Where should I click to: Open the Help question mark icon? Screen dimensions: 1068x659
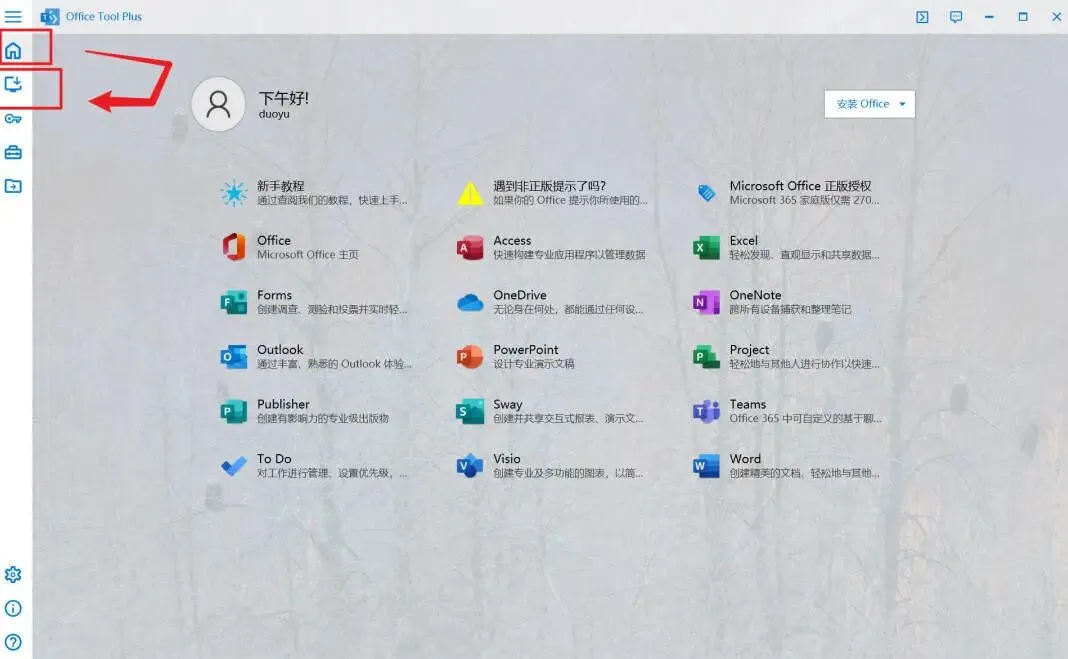[x=13, y=642]
